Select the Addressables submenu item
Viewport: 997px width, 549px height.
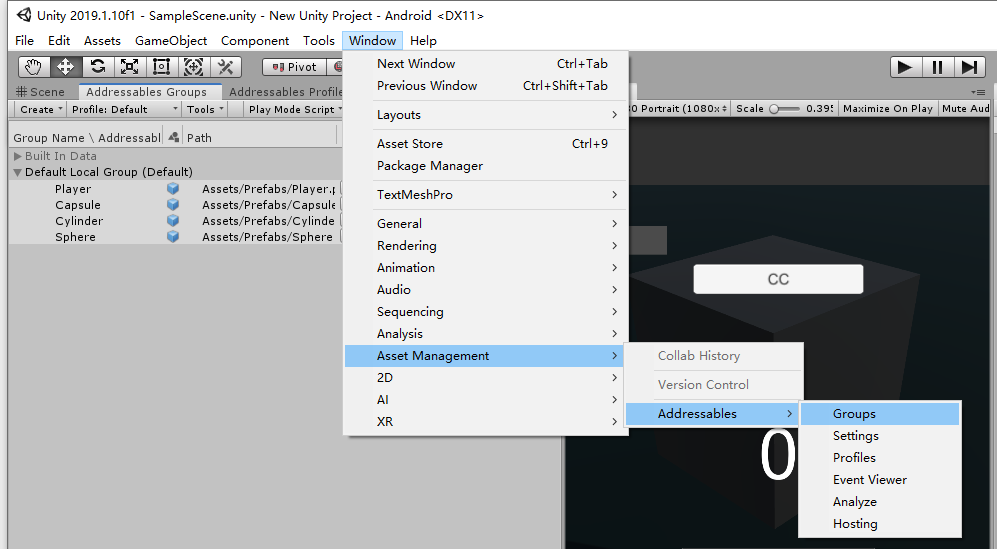click(x=713, y=413)
